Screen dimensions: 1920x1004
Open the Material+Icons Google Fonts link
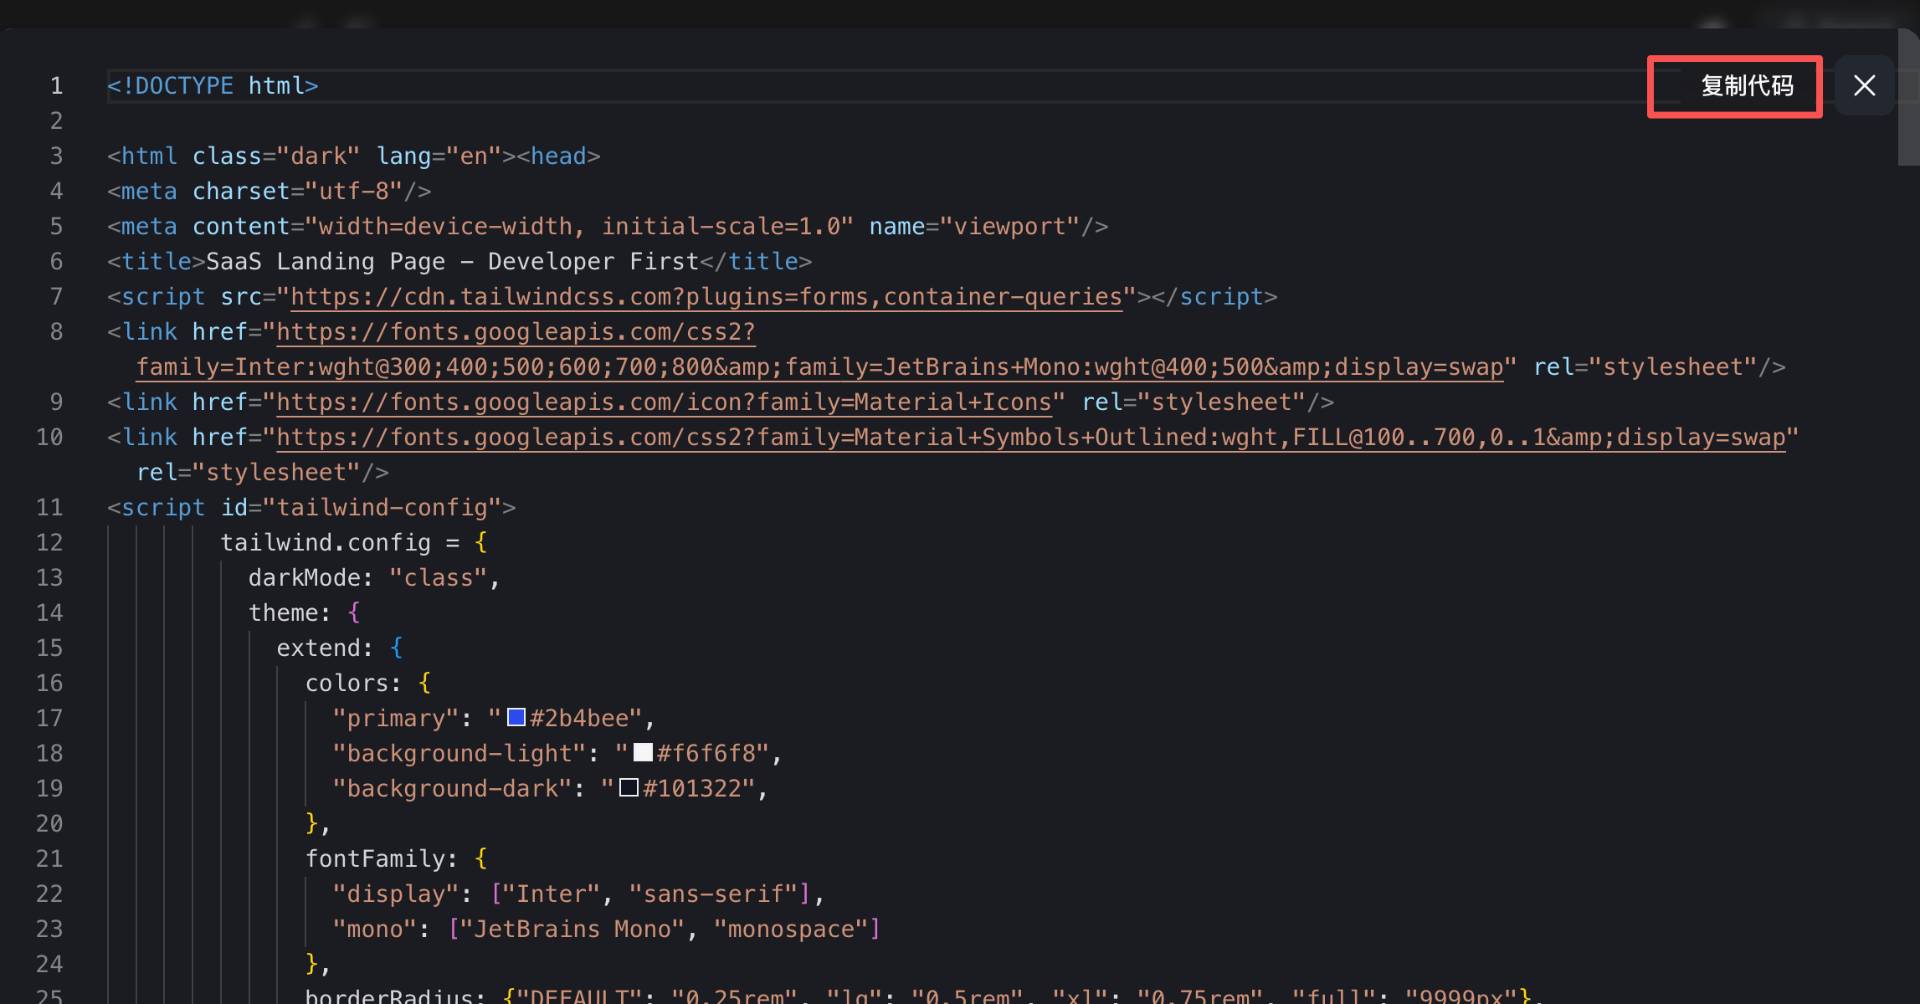(x=663, y=402)
